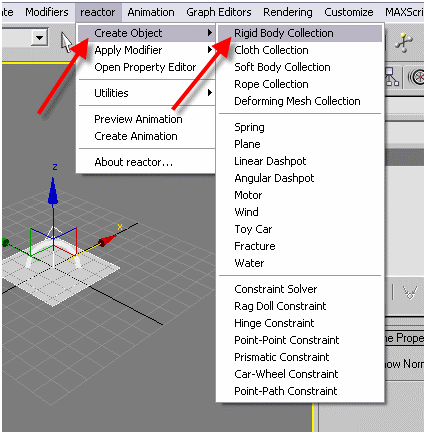Open the Animation menu
This screenshot has height=434, width=426.
[x=151, y=12]
